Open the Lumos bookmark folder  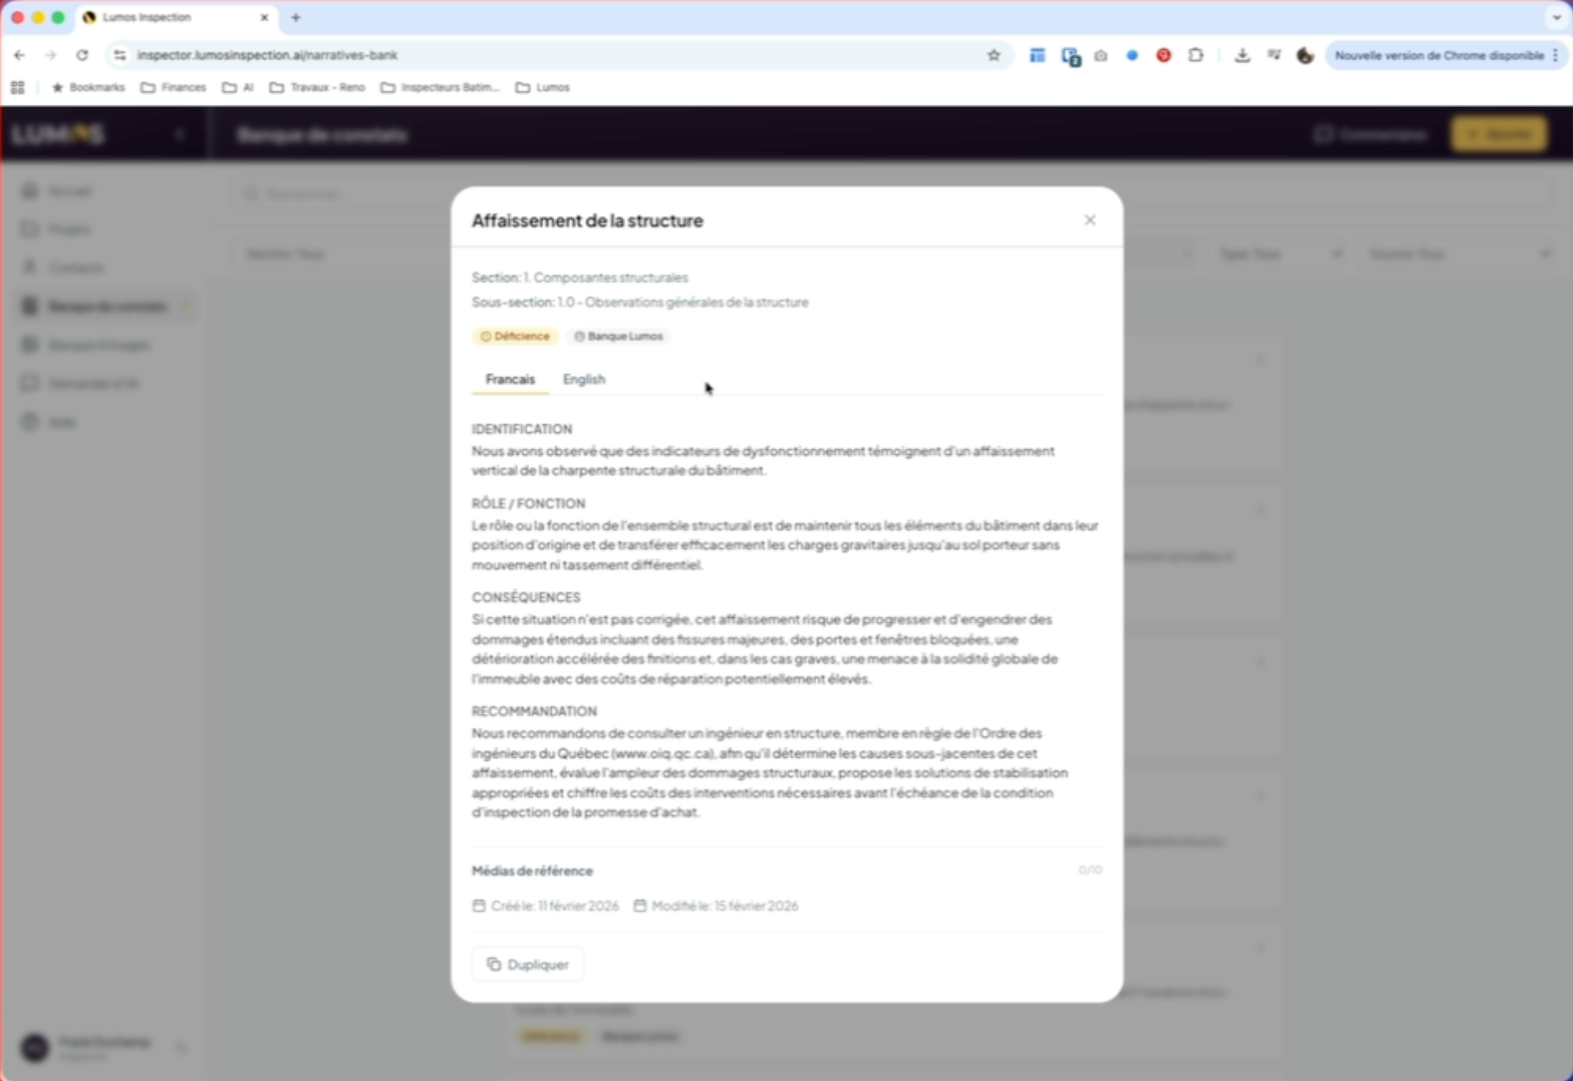point(543,87)
